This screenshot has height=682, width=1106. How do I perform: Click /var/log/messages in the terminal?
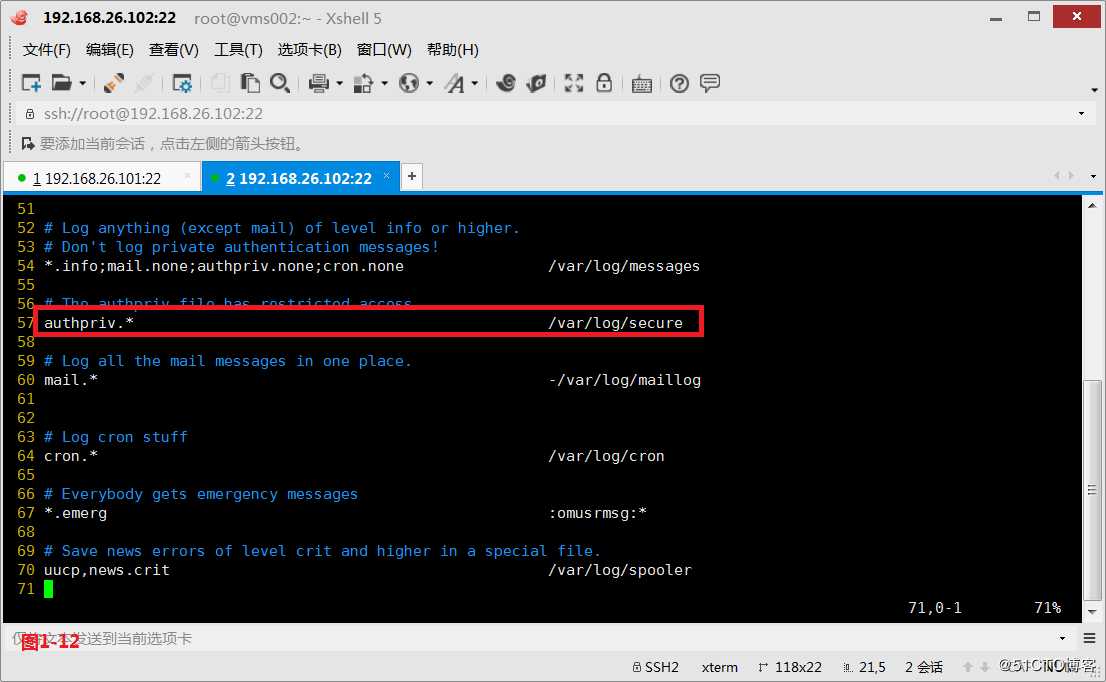tap(624, 266)
